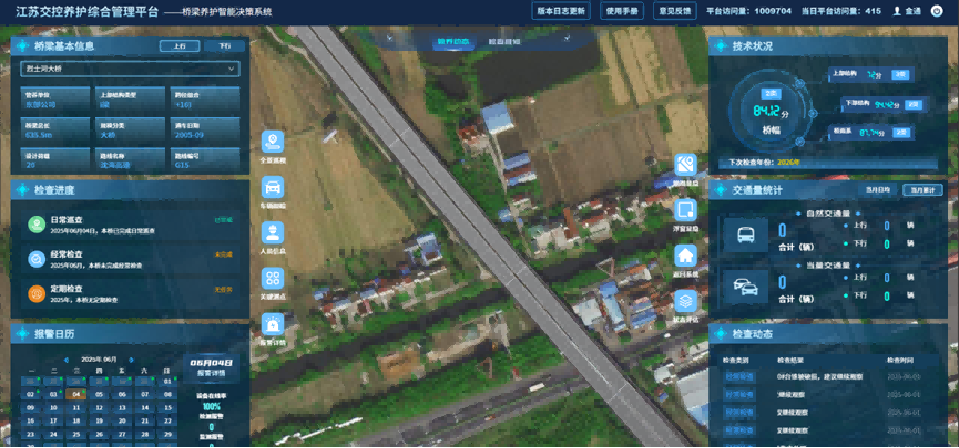Select the personnel information icon
The width and height of the screenshot is (959, 448).
tap(273, 232)
